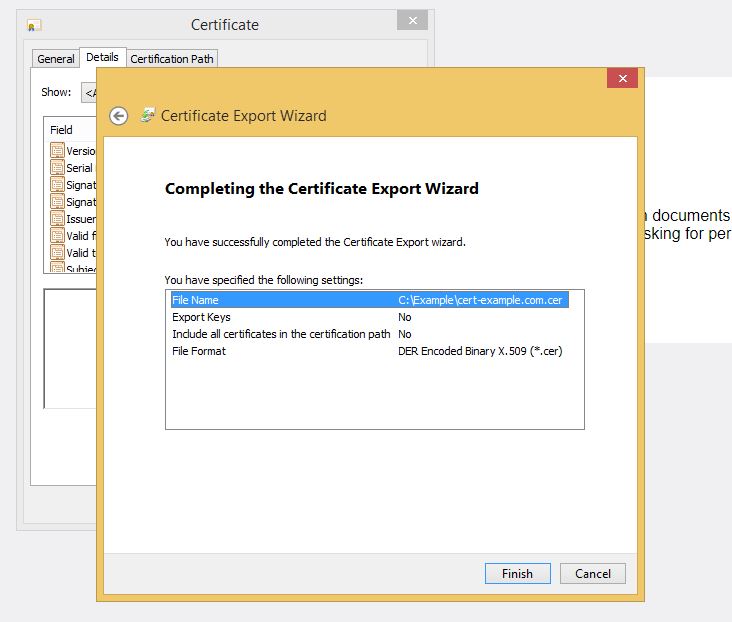Switch to the Certification Path tab
The image size is (732, 622).
(x=172, y=59)
